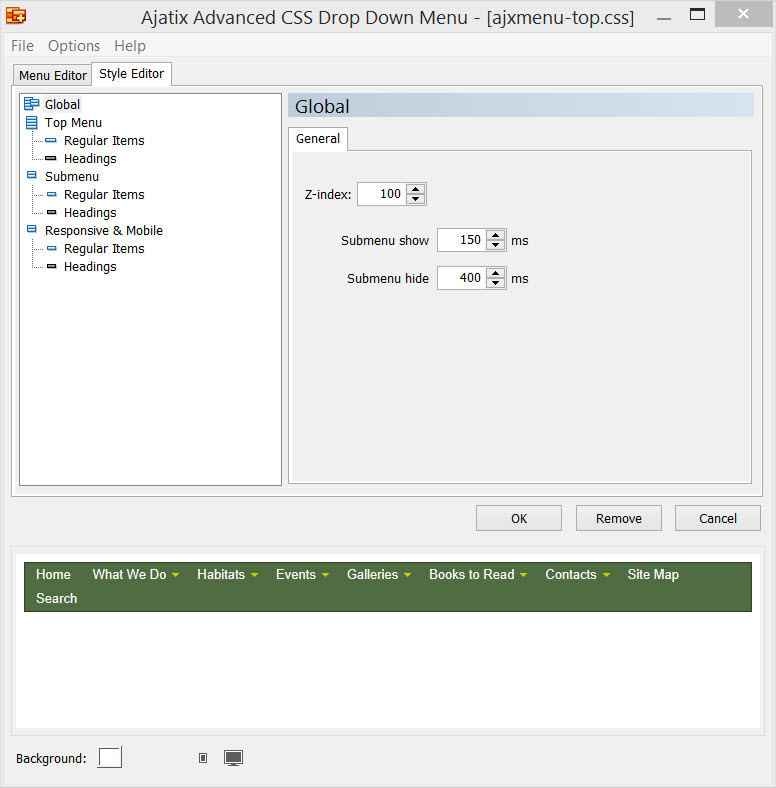Open the Help menu
Screen dimensions: 776x788
[130, 46]
